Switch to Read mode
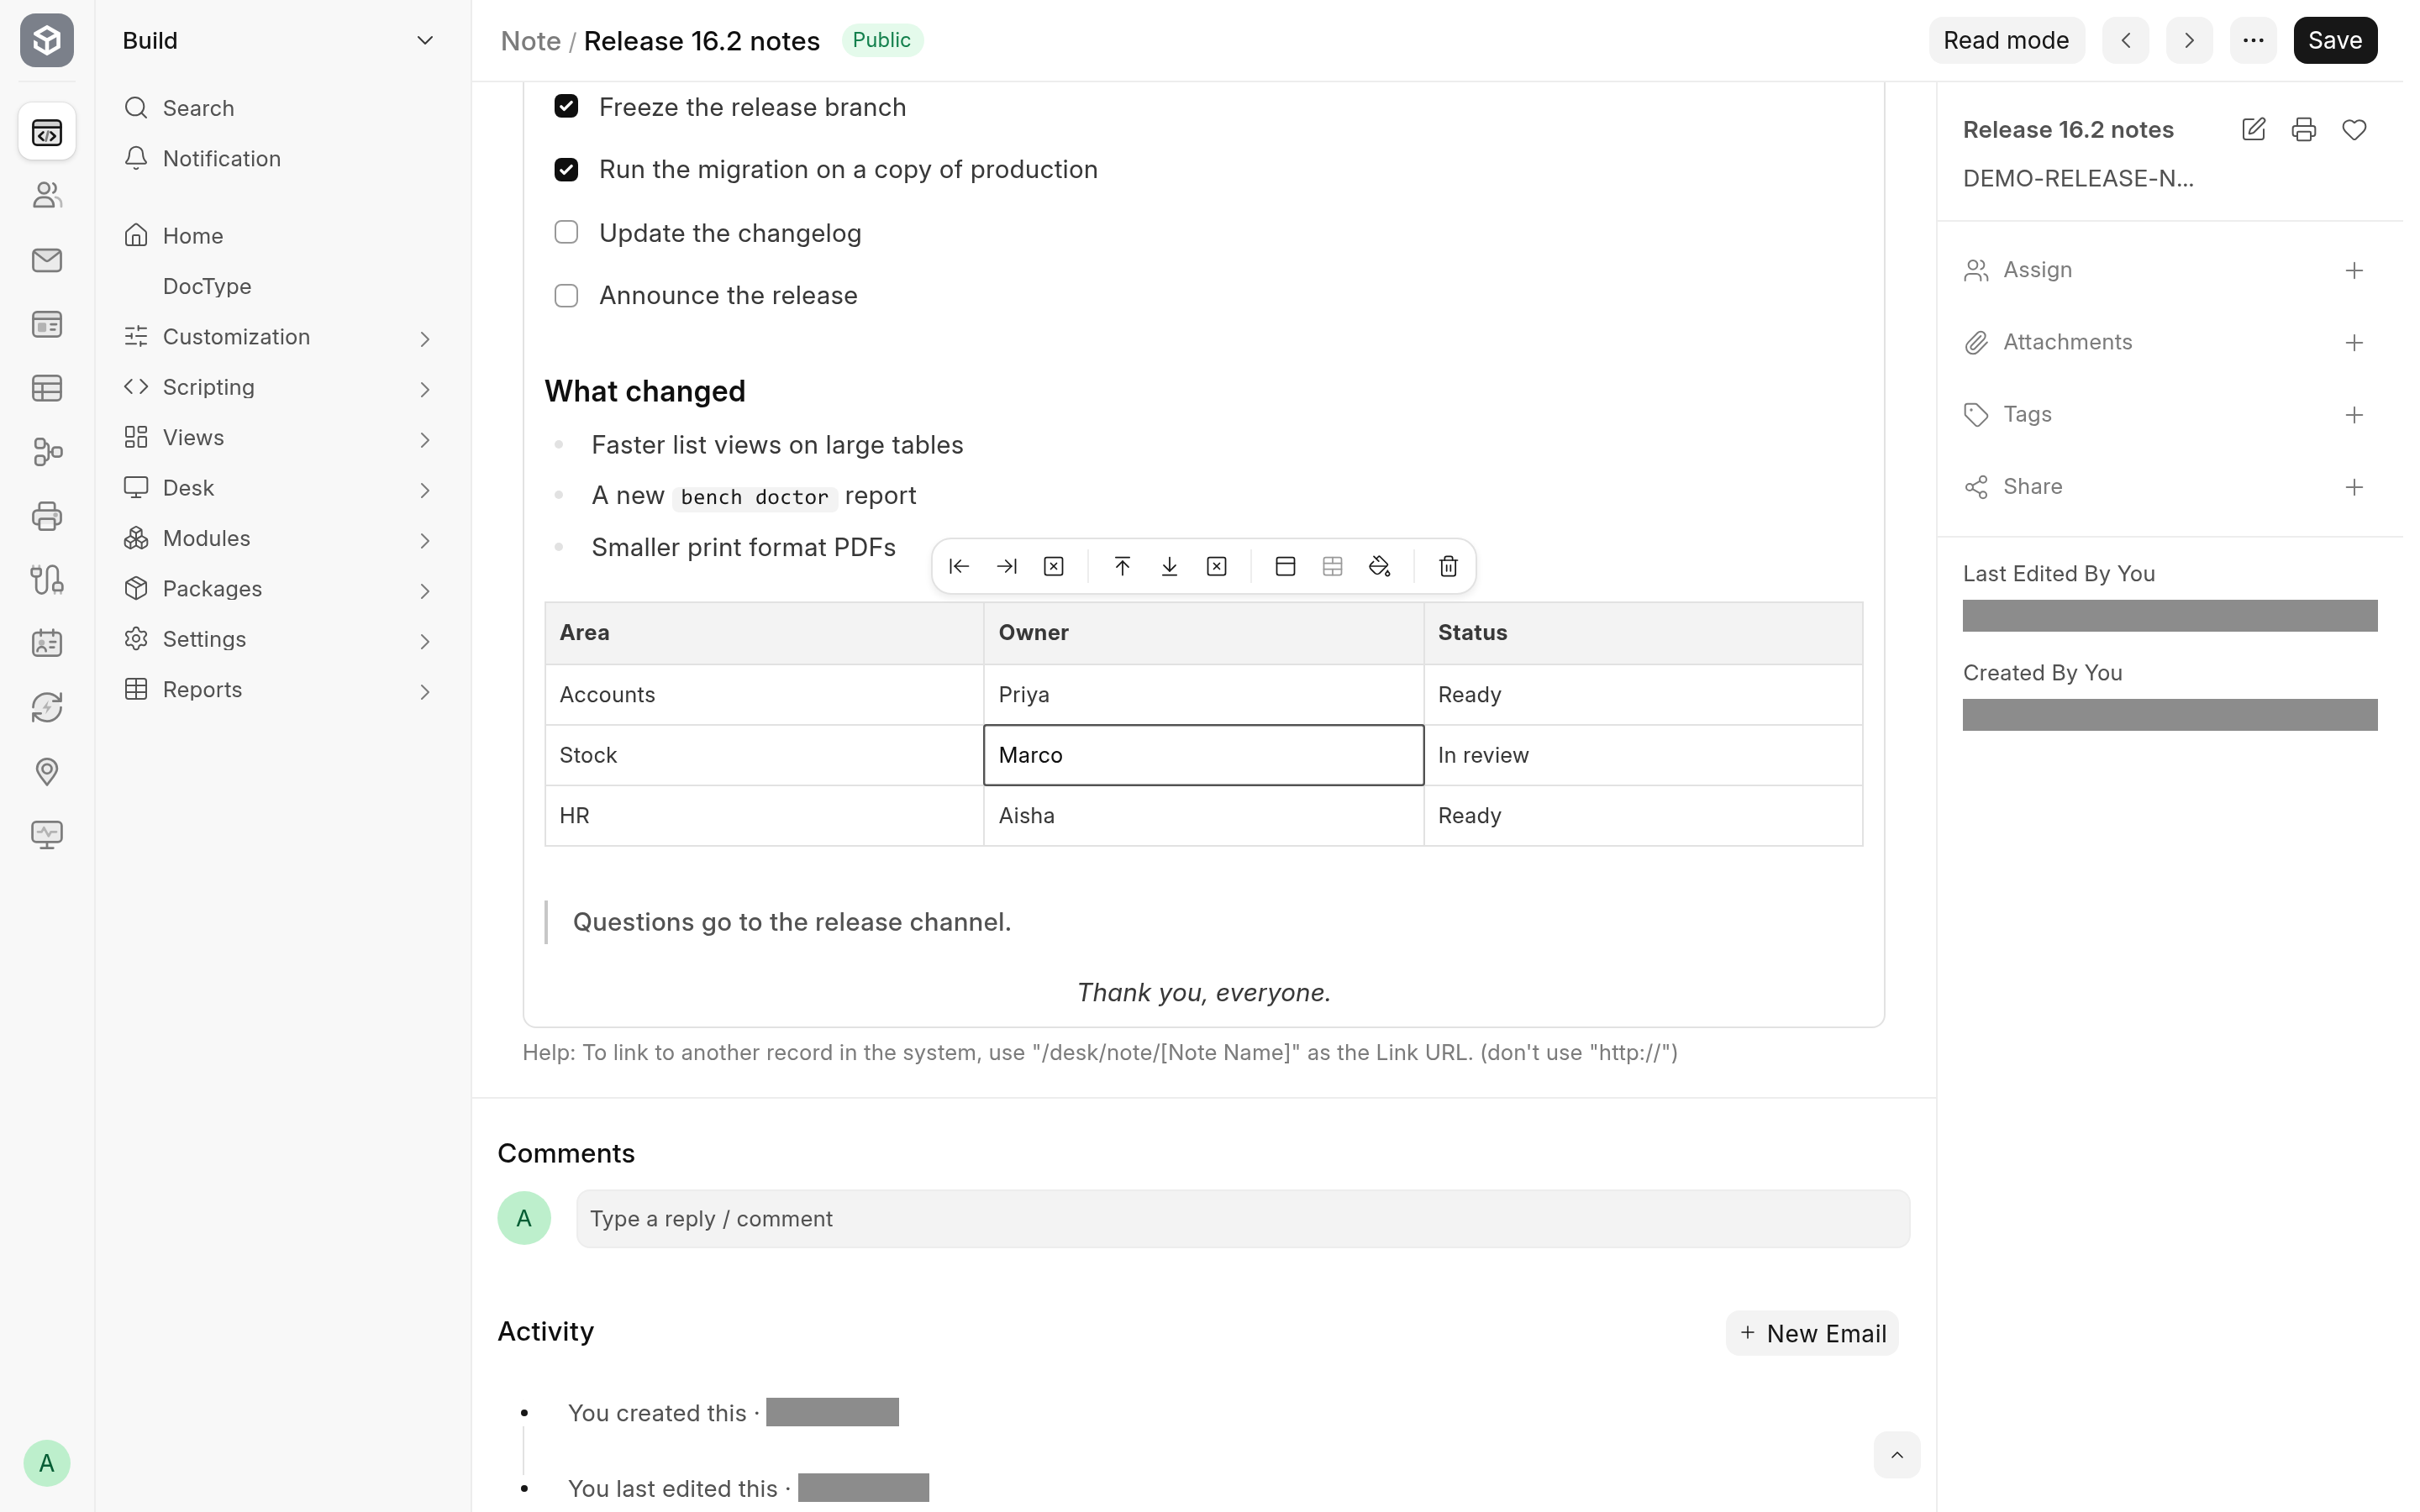 click(2006, 40)
